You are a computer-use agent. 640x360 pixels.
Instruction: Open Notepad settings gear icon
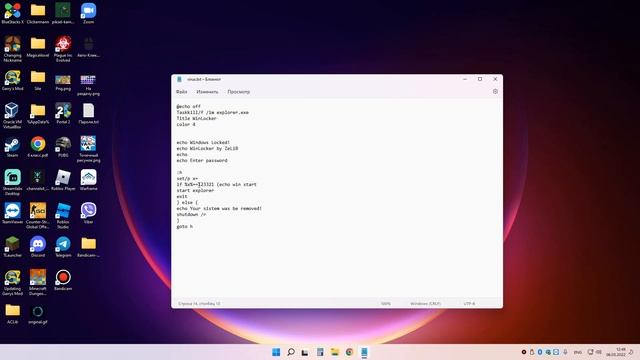[x=495, y=91]
